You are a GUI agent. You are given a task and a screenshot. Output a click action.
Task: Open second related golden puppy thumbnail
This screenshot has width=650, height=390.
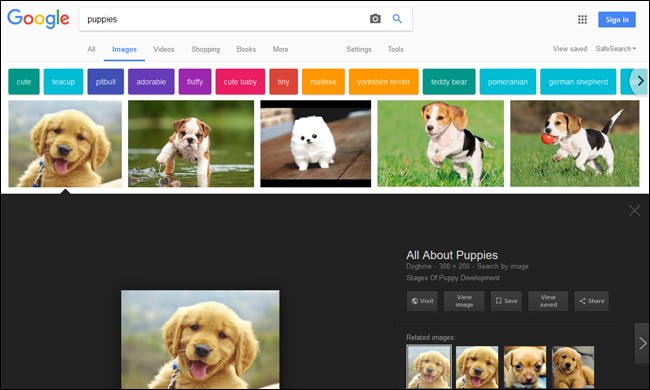coord(477,367)
